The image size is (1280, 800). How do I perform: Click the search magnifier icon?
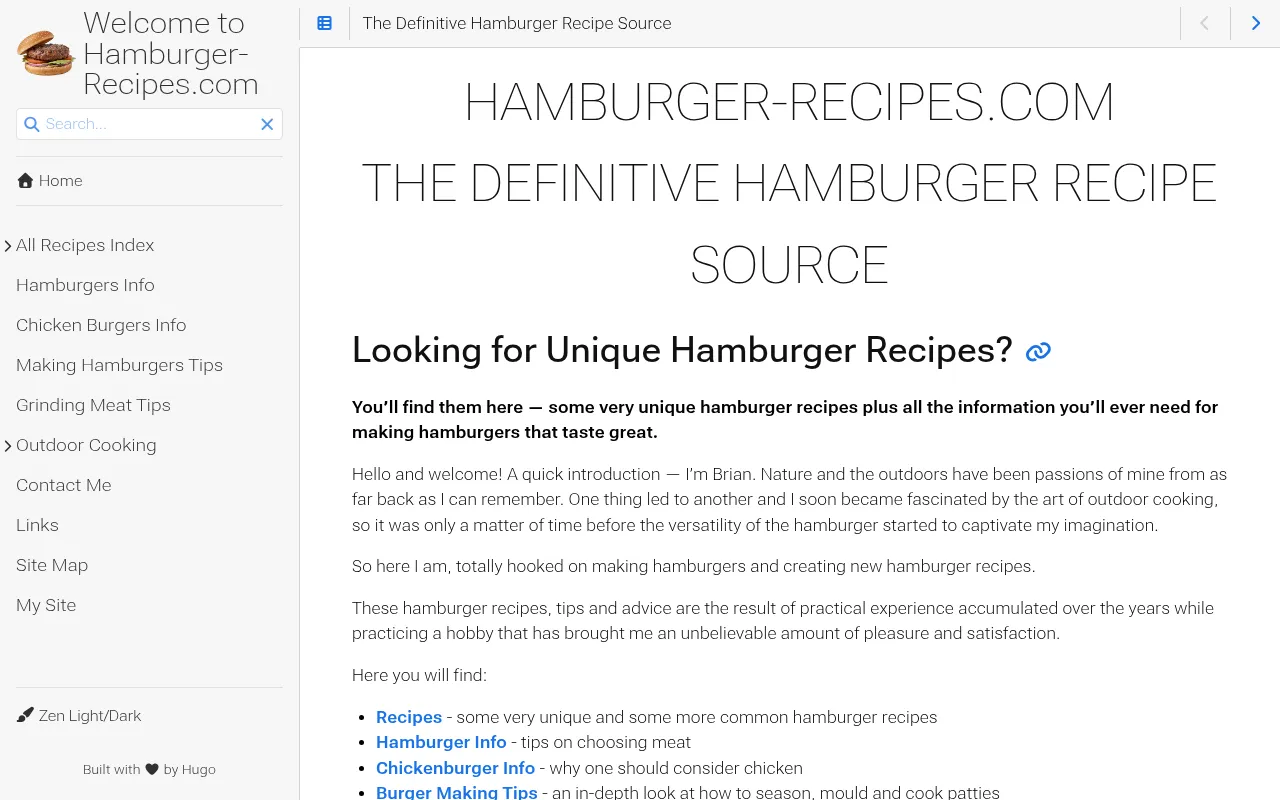[x=32, y=124]
